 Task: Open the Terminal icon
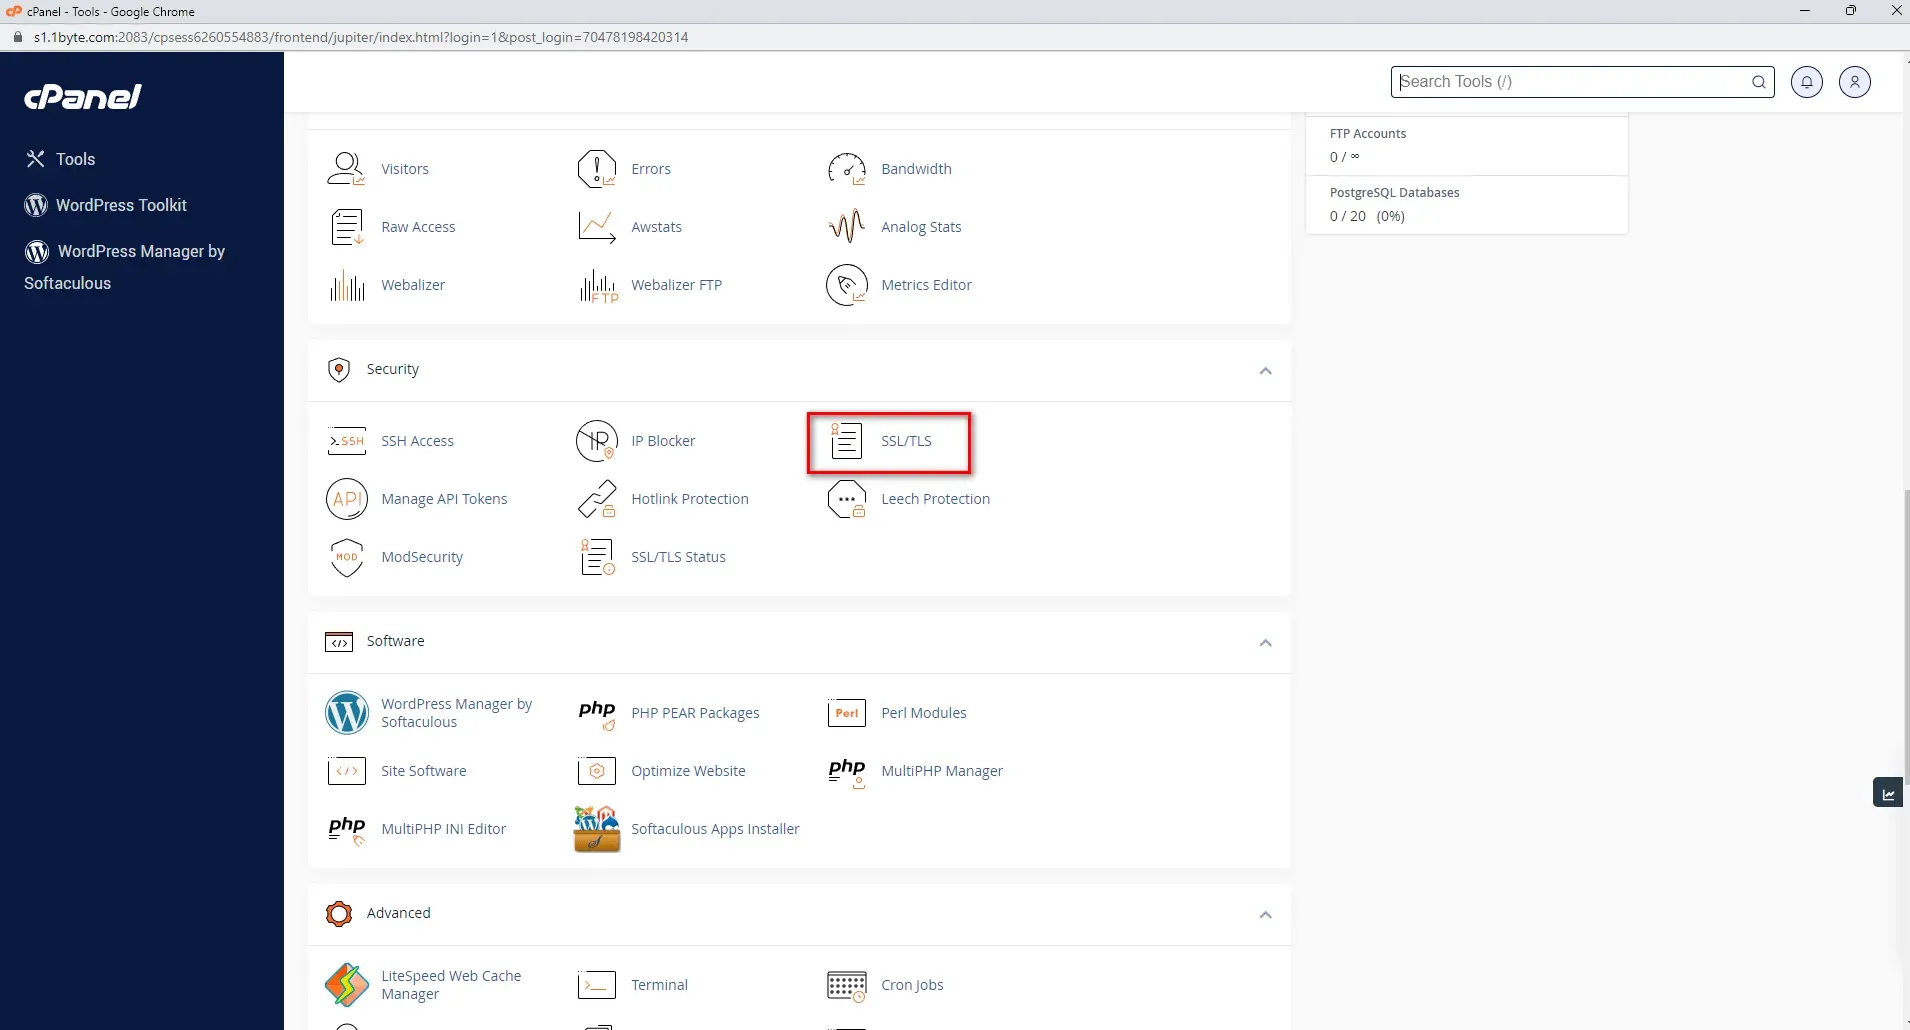[597, 985]
